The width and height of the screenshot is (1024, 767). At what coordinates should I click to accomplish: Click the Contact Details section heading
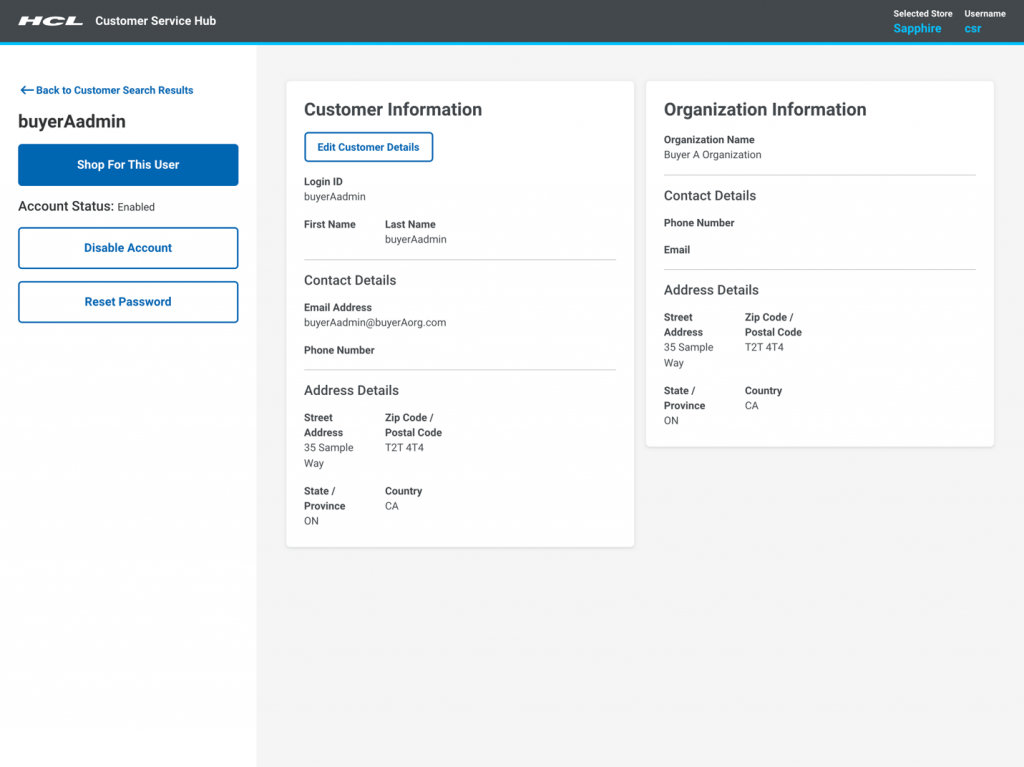[x=350, y=280]
